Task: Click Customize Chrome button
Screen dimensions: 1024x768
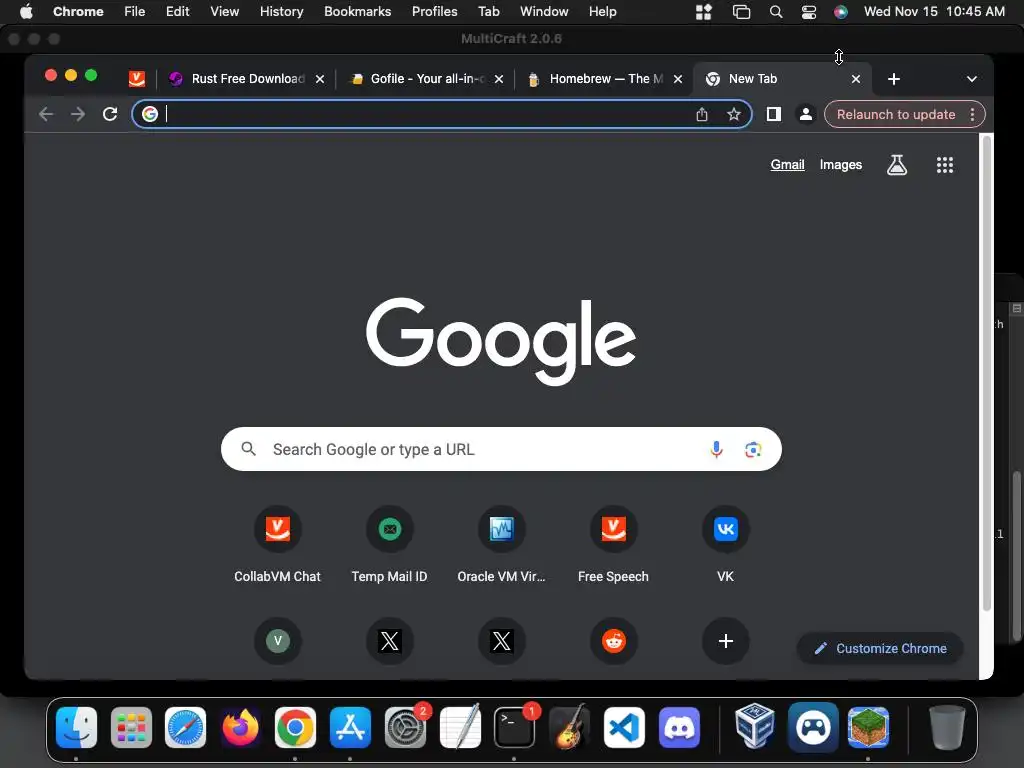Action: [x=880, y=648]
